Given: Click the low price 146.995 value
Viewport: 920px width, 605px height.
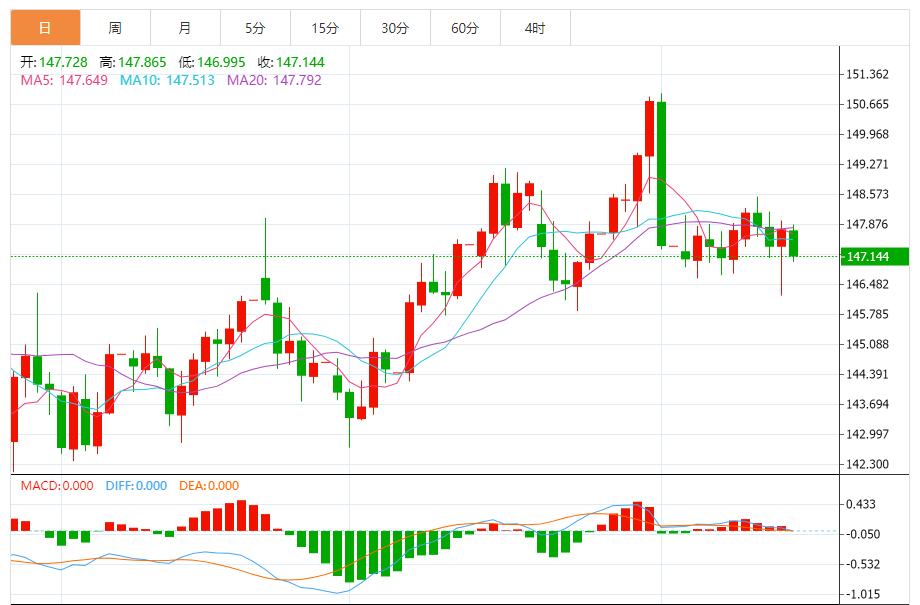Looking at the screenshot, I should [x=221, y=62].
